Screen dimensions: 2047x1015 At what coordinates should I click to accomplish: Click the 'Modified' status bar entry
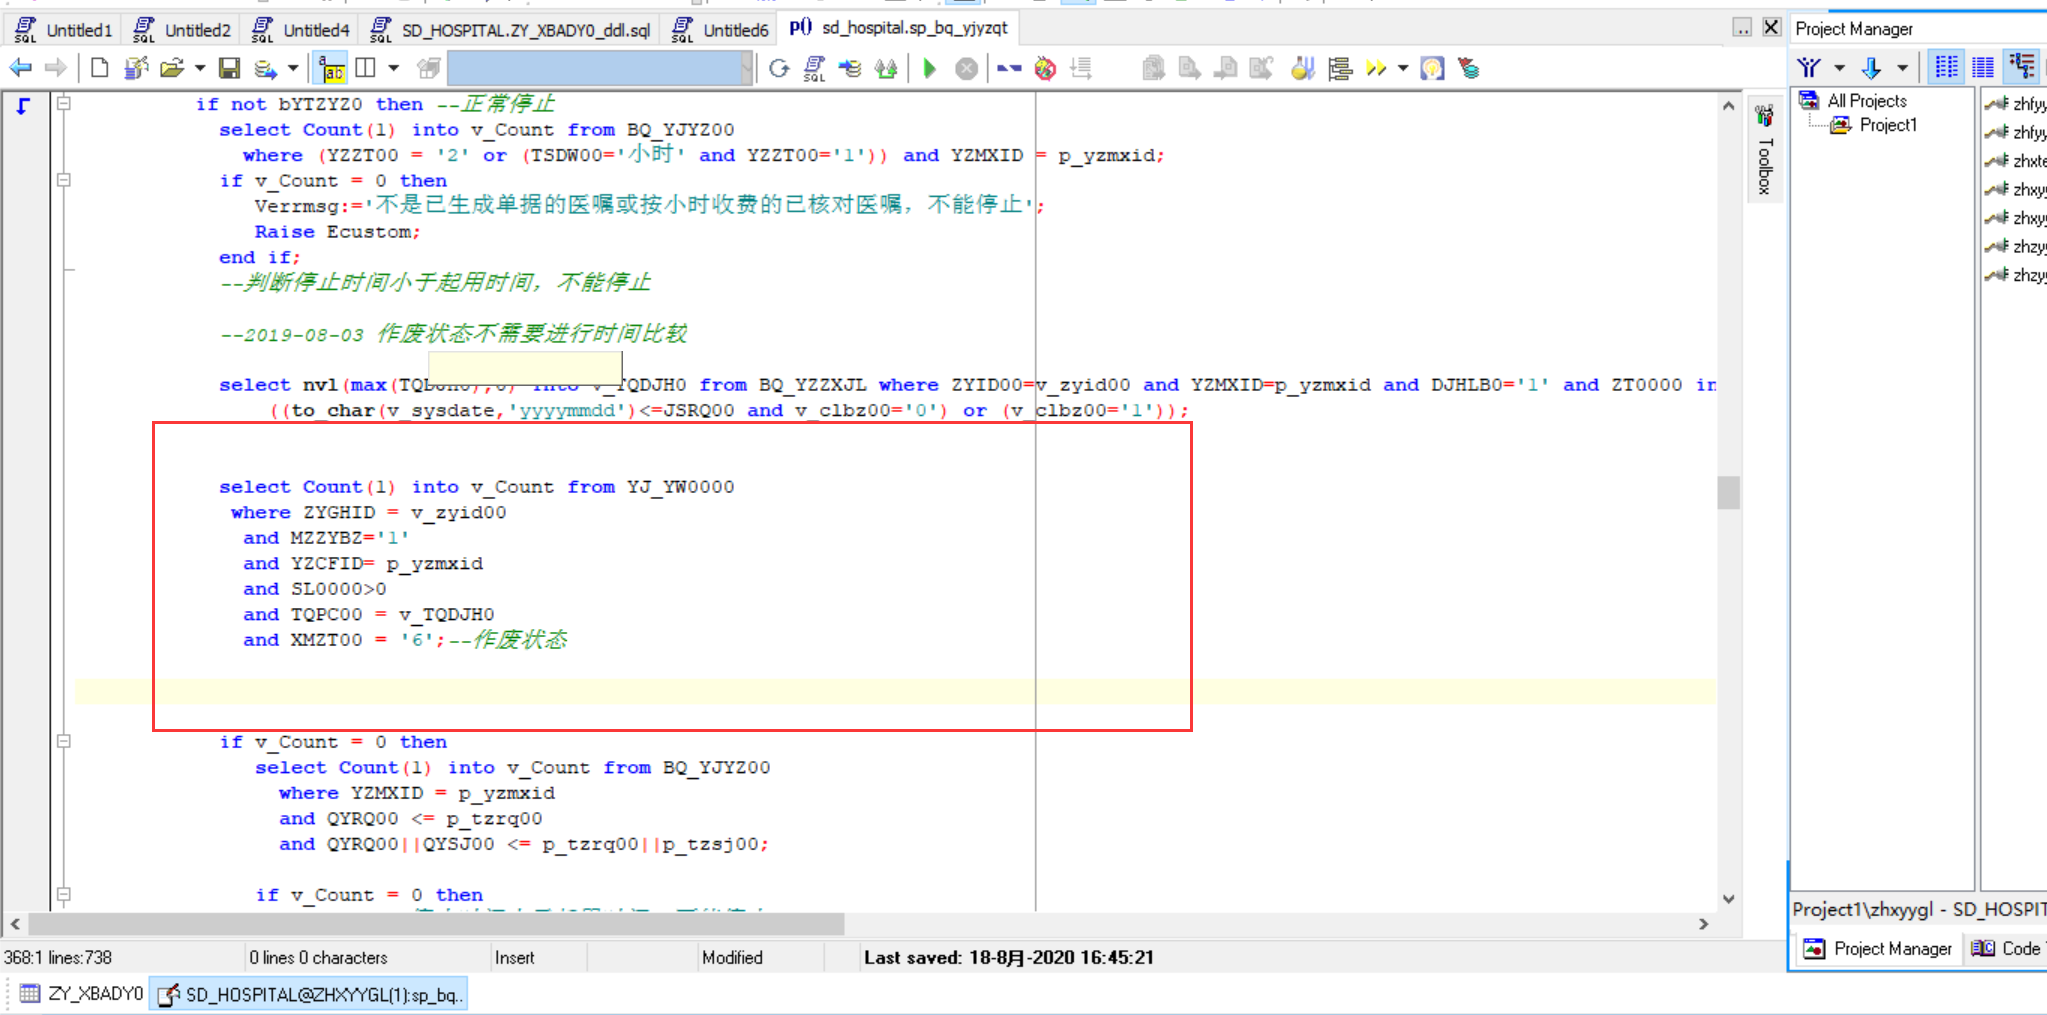pos(732,957)
